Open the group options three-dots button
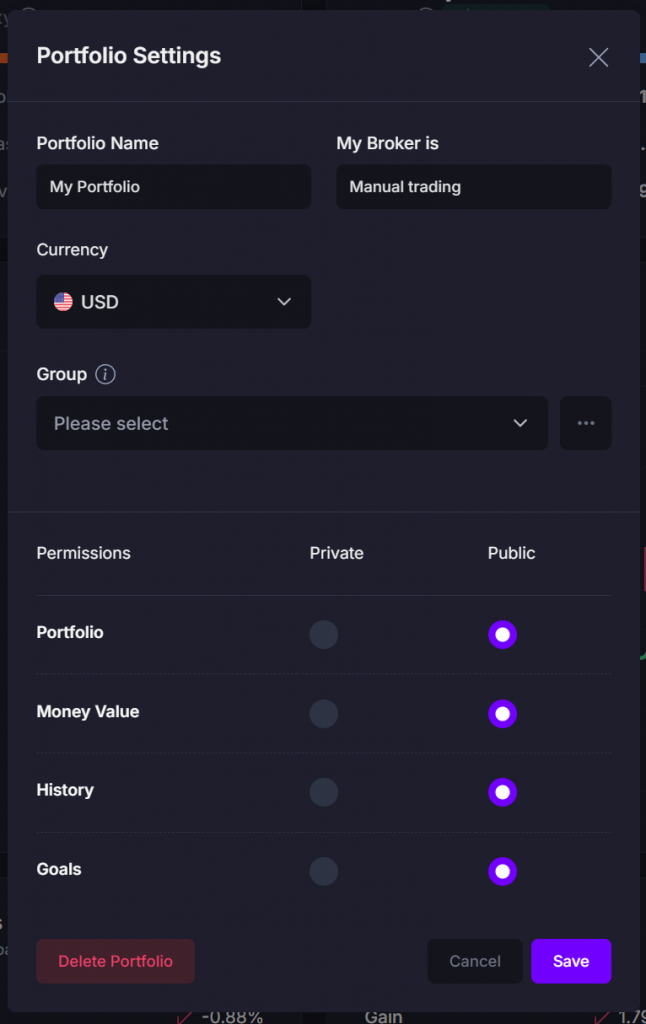Viewport: 646px width, 1024px height. [585, 423]
